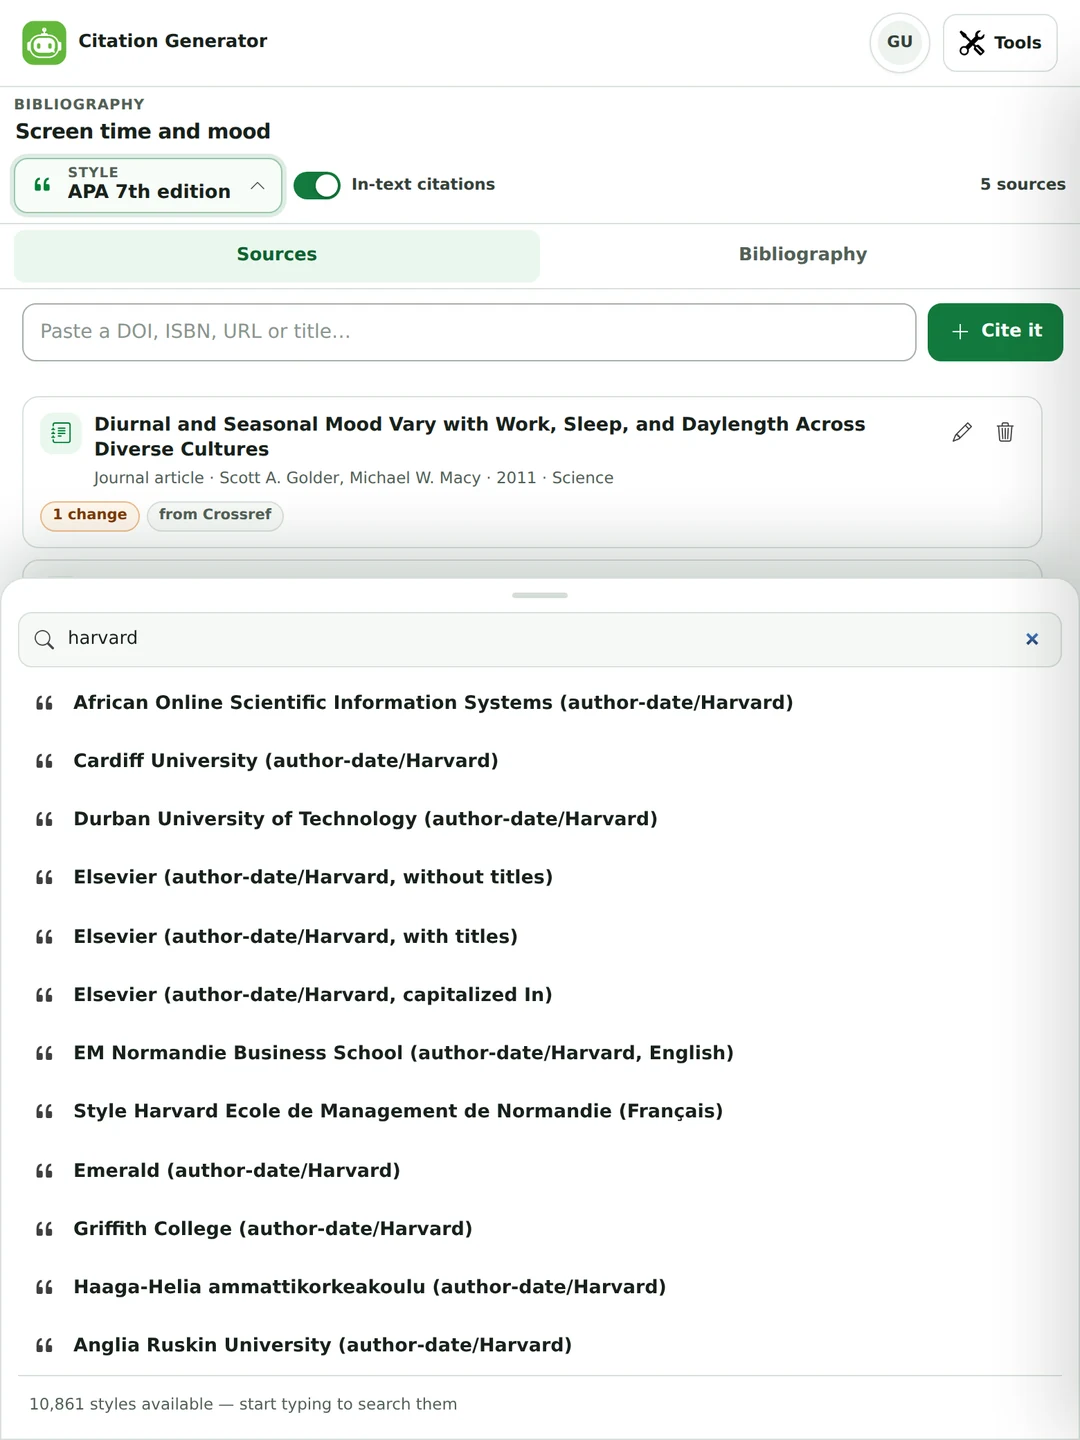Click quote icon beside Style Harvard Ecole

[44, 1111]
